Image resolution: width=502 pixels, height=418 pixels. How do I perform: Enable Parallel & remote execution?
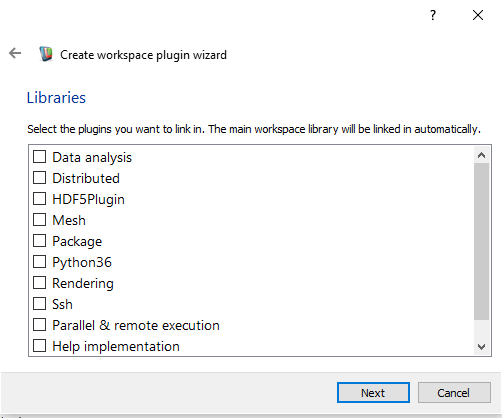39,324
